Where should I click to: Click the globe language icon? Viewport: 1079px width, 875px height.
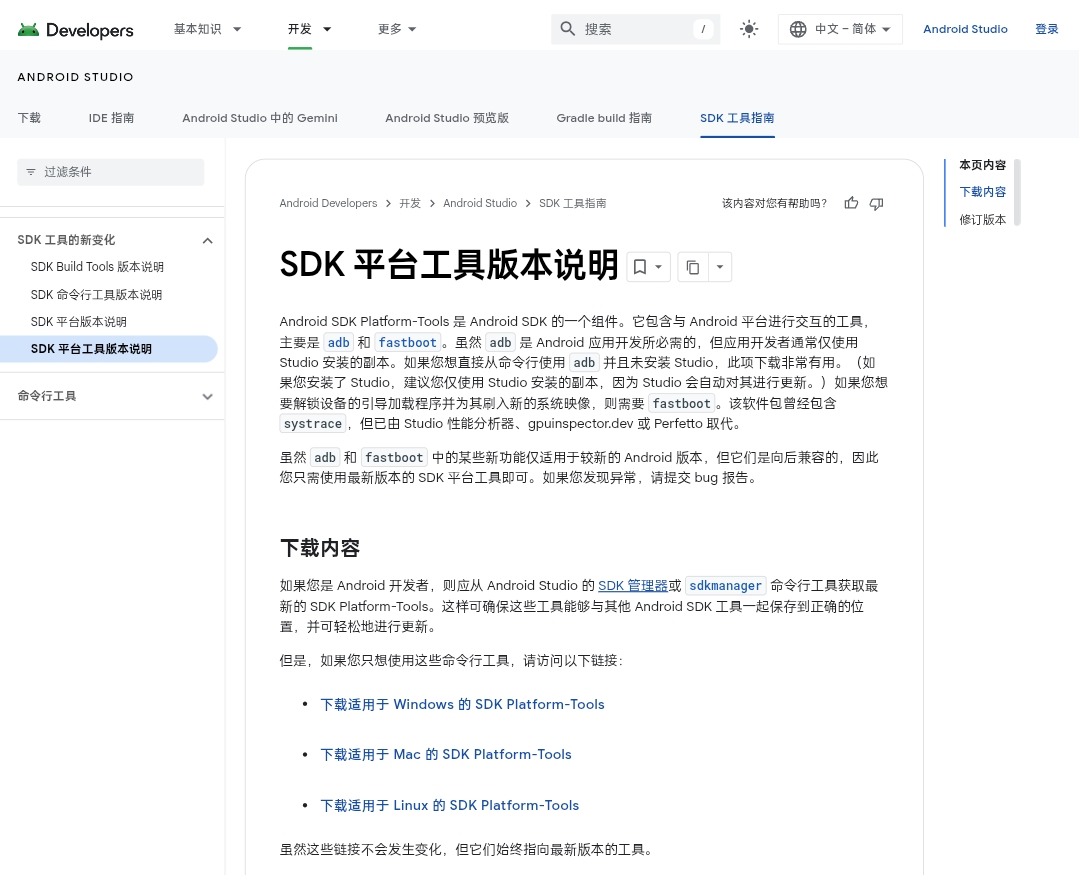[x=798, y=29]
